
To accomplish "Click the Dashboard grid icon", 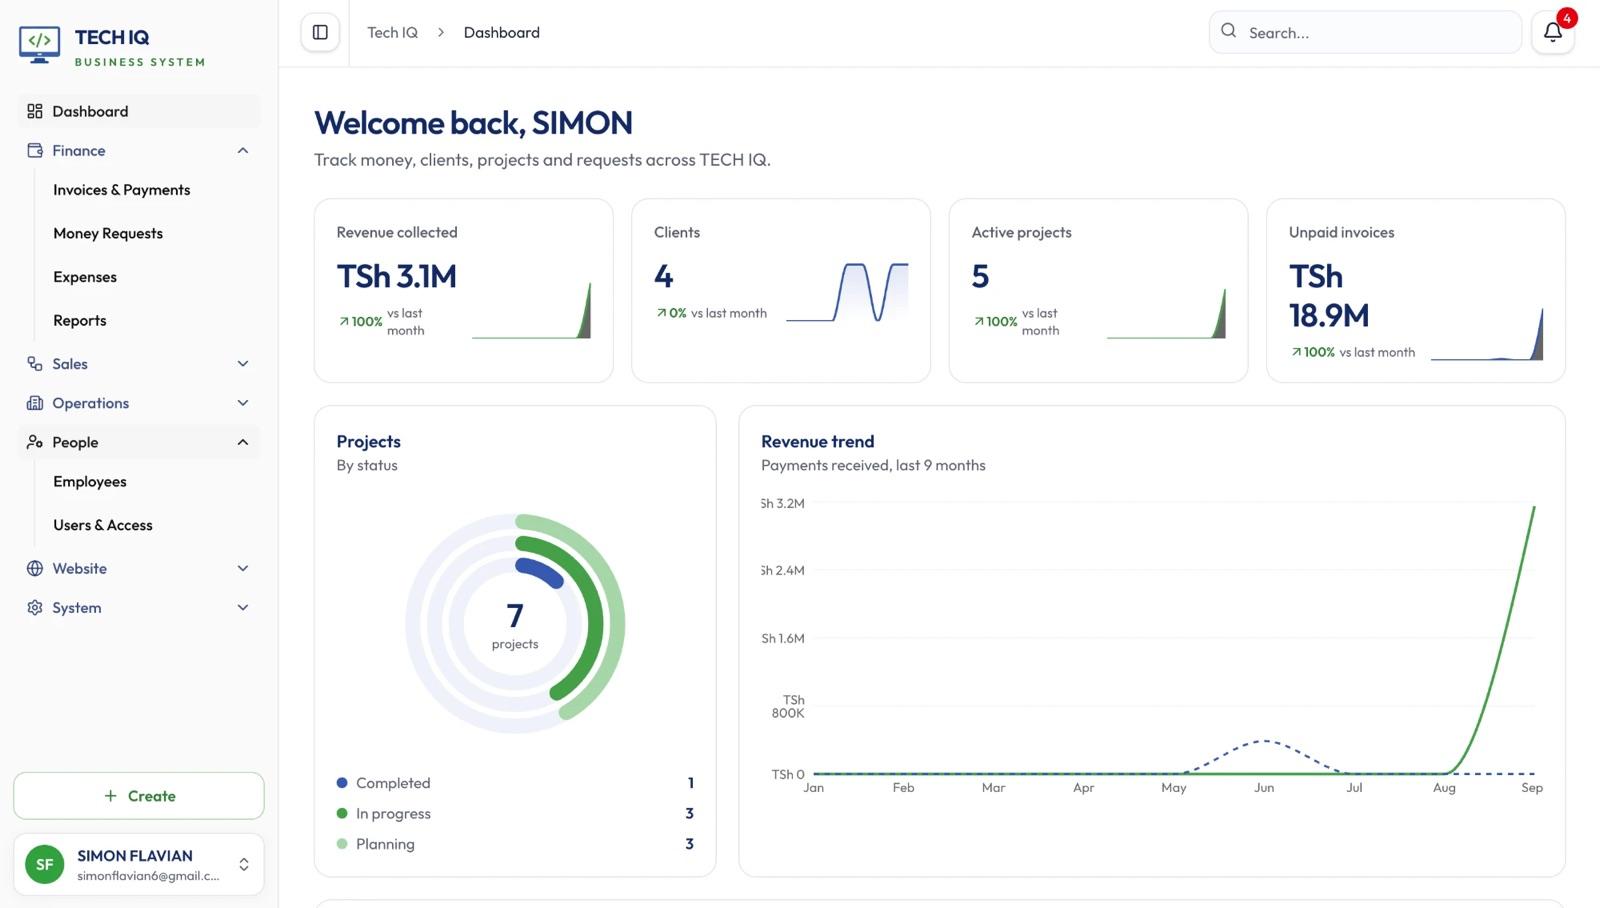I will [x=35, y=111].
